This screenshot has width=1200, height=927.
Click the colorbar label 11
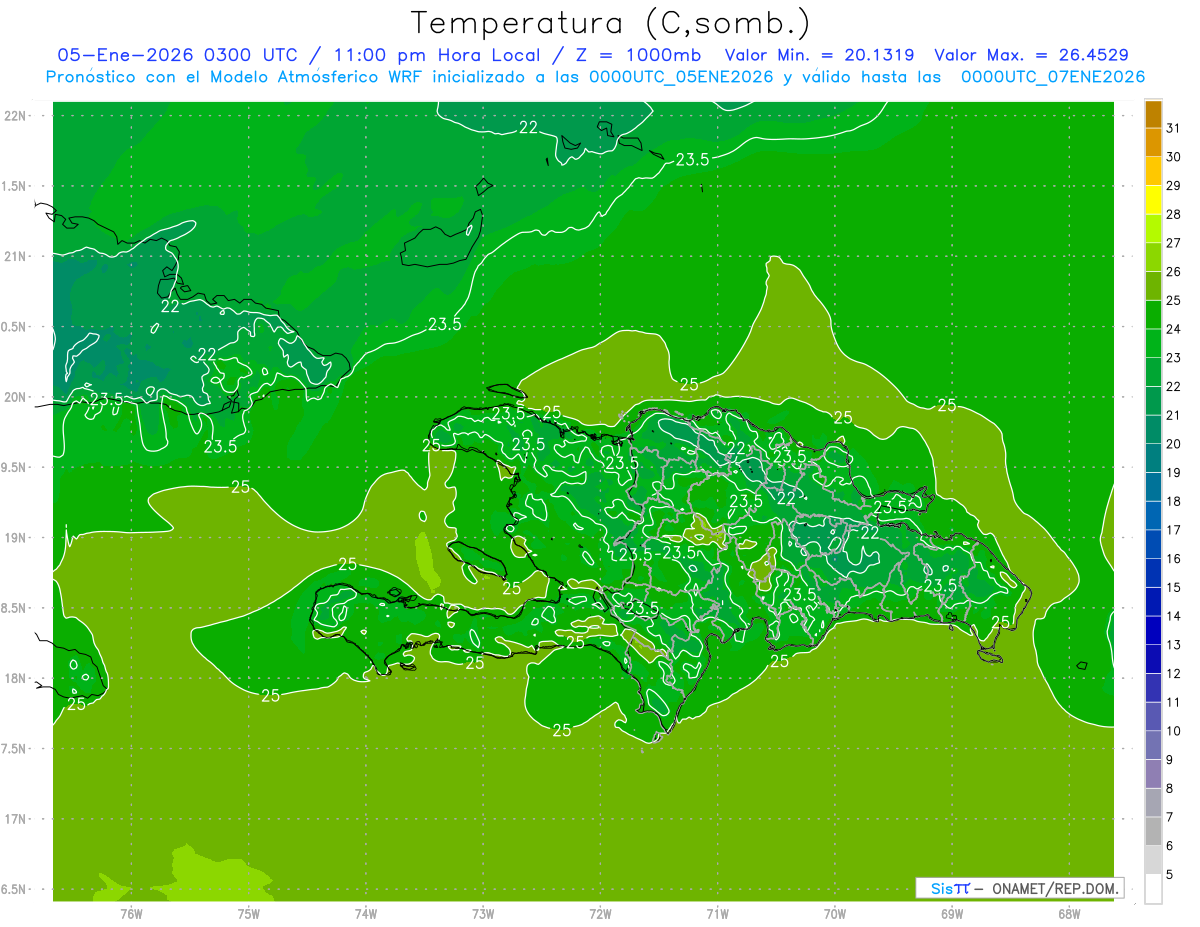click(x=1173, y=701)
